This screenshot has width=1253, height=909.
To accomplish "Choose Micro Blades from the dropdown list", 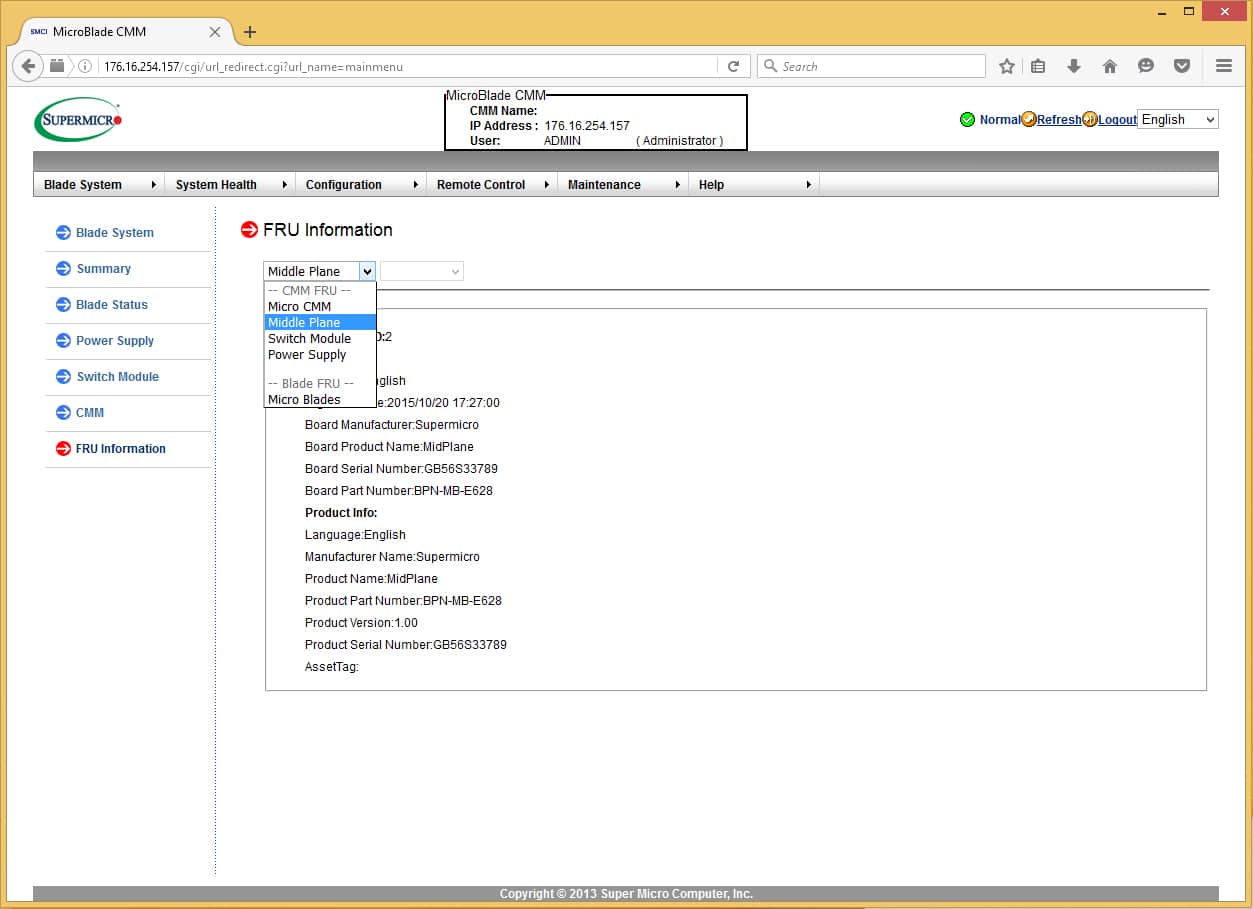I will (320, 400).
